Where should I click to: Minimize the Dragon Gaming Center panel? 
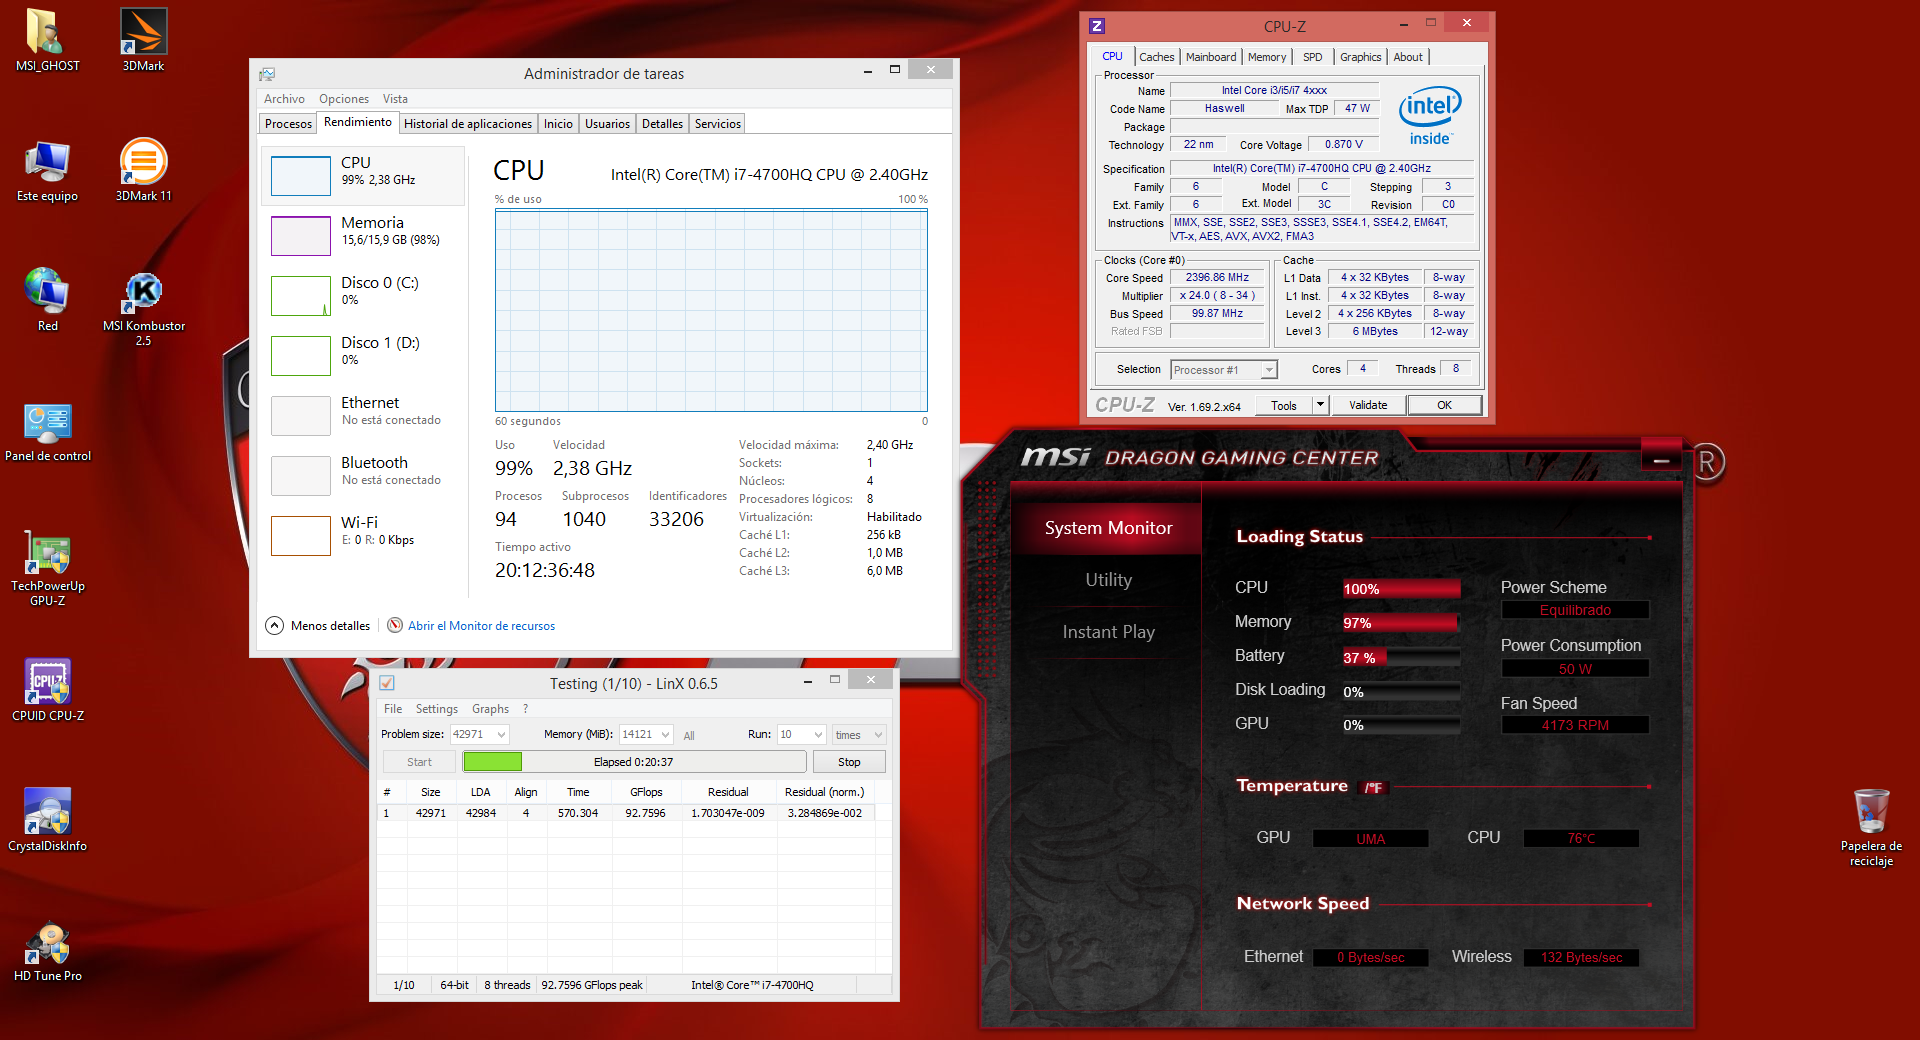click(x=1661, y=458)
